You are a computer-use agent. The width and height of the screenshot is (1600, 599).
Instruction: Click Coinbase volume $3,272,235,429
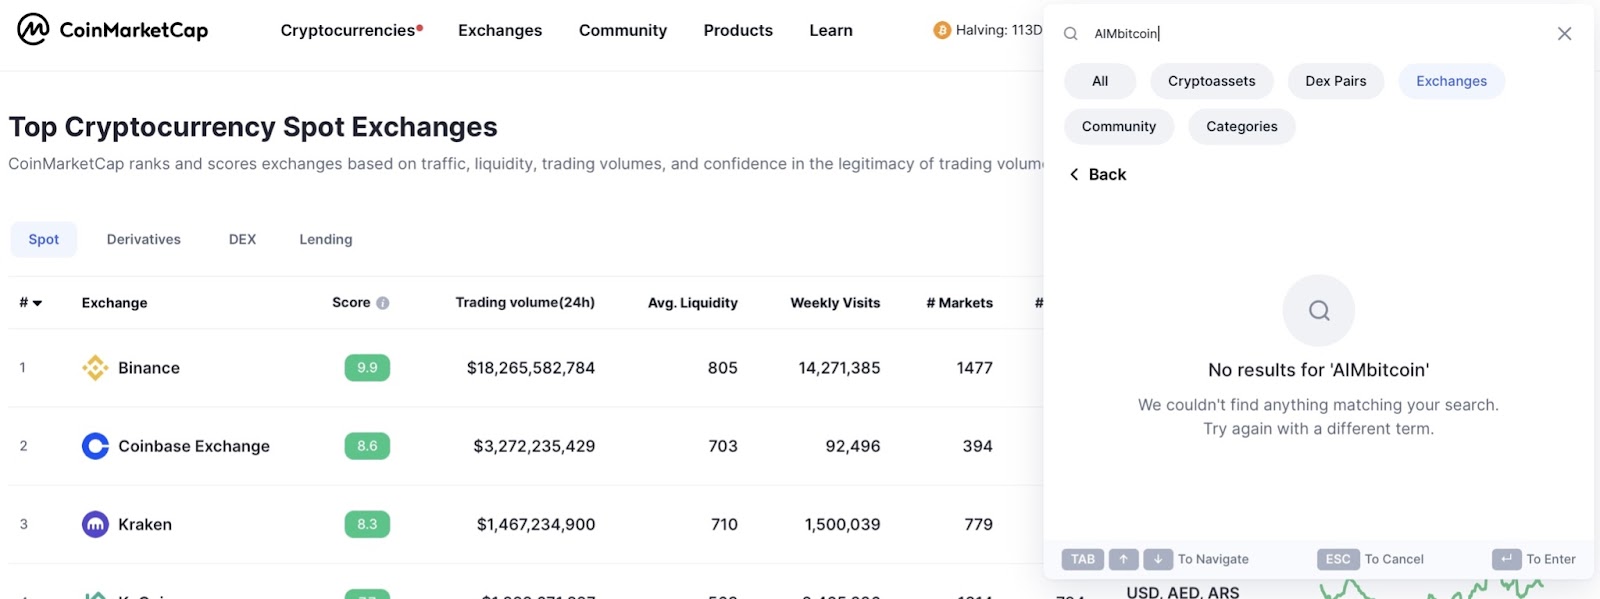coord(534,446)
